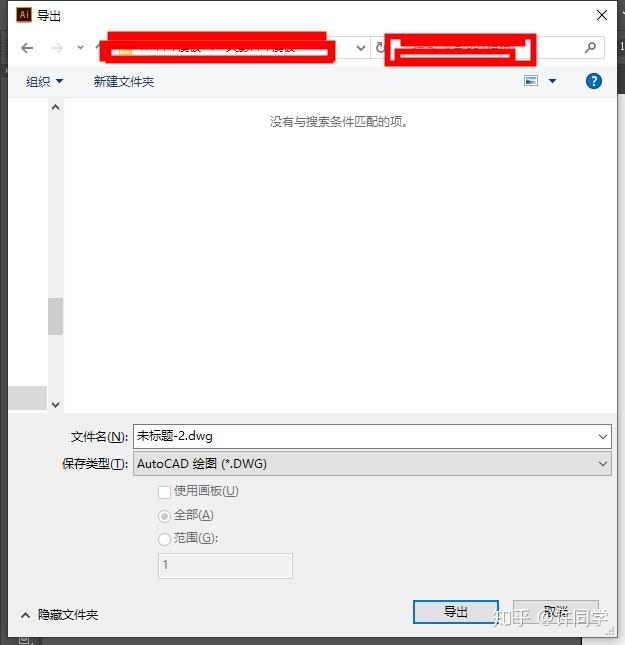Open the blue help question mark
625x645 pixels.
point(593,81)
